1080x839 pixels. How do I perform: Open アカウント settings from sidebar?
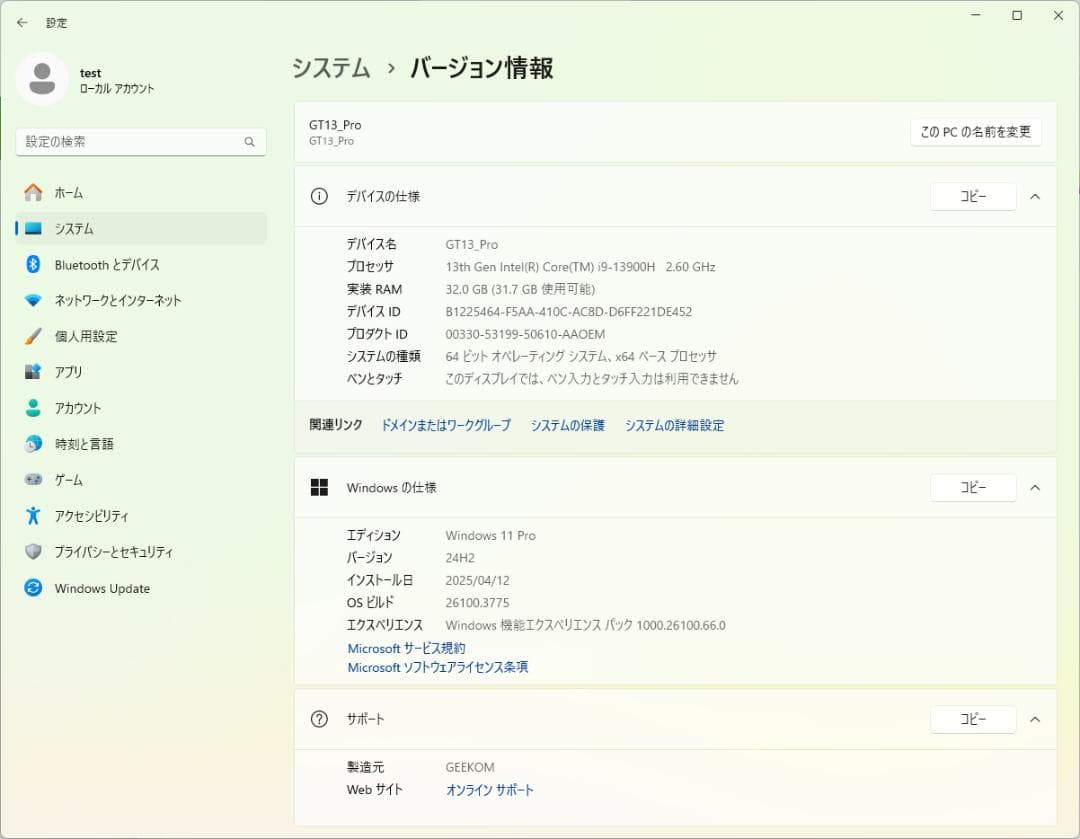click(83, 408)
